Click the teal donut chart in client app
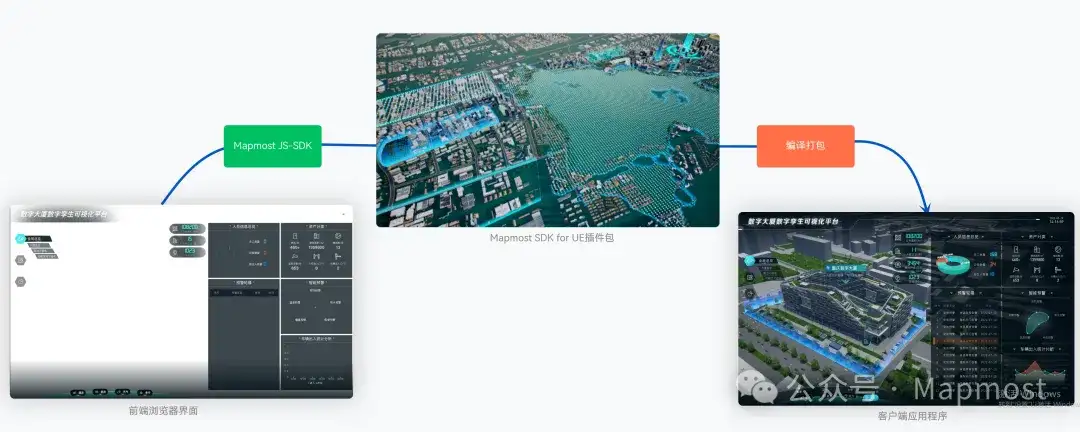The image size is (1080, 432). coord(953,265)
